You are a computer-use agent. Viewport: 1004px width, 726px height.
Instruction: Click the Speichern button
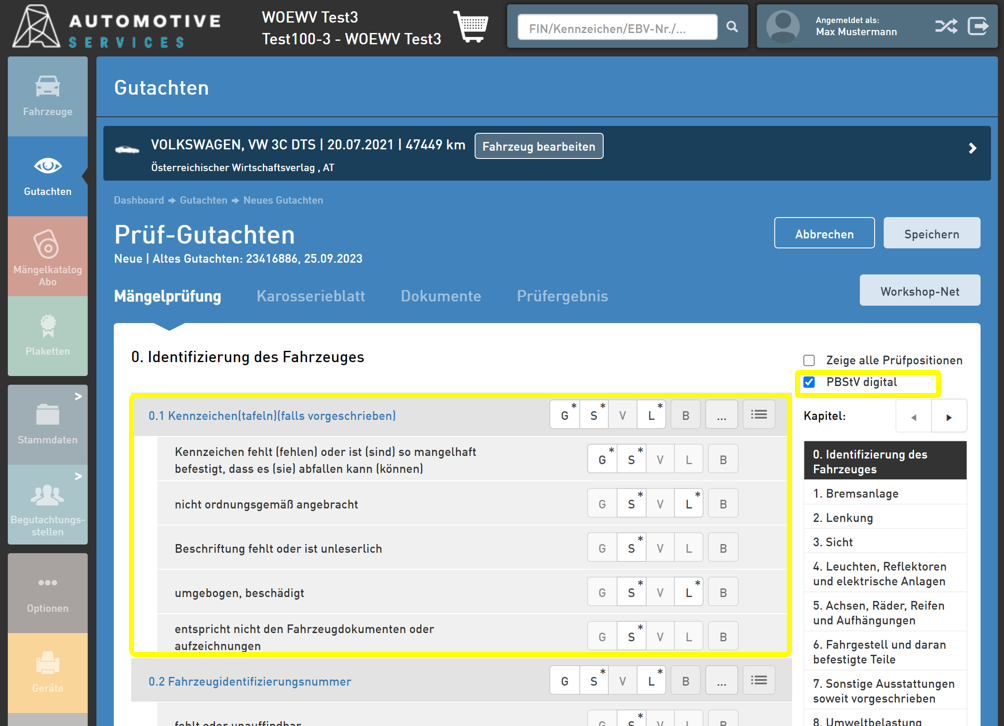(931, 234)
